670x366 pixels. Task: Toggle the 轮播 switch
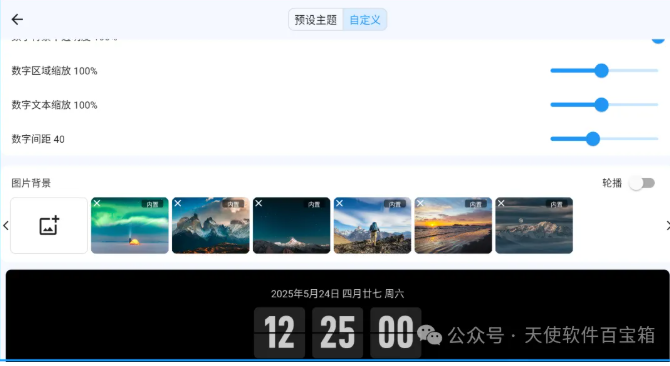[x=642, y=183]
